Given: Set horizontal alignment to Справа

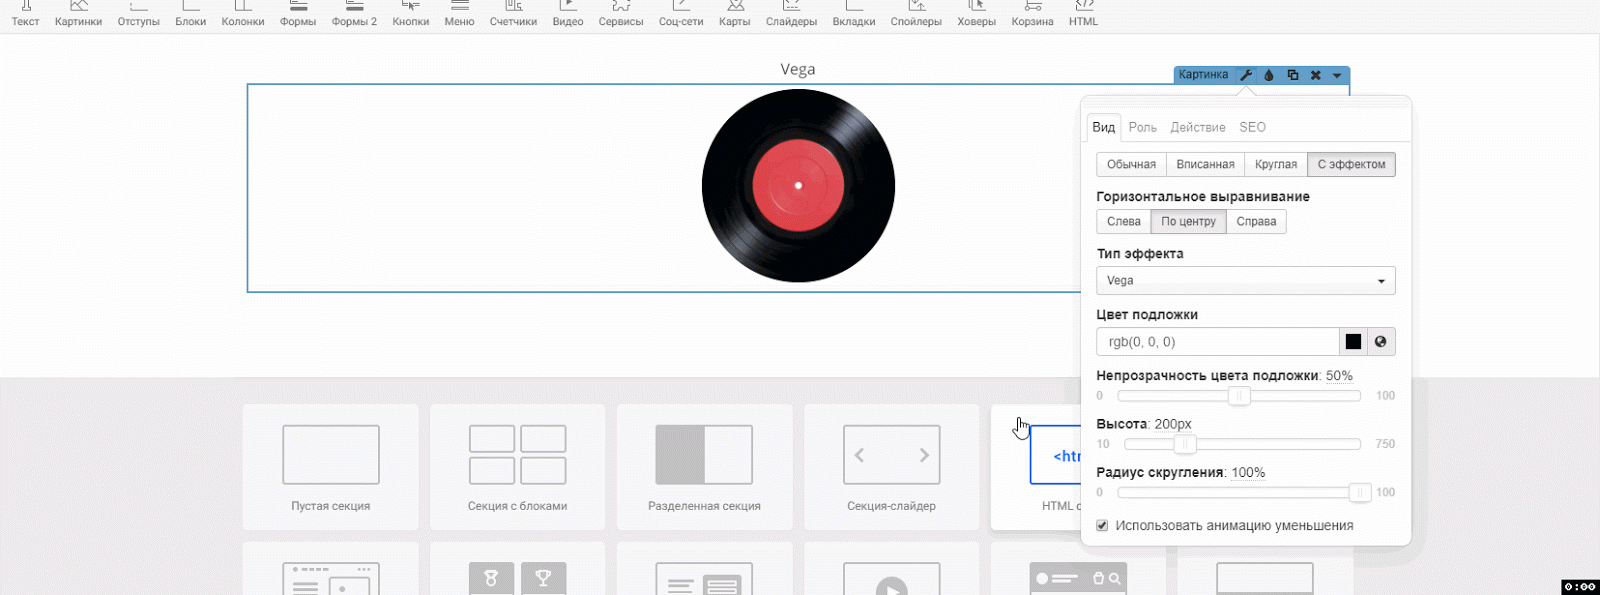Looking at the screenshot, I should click(x=1256, y=222).
